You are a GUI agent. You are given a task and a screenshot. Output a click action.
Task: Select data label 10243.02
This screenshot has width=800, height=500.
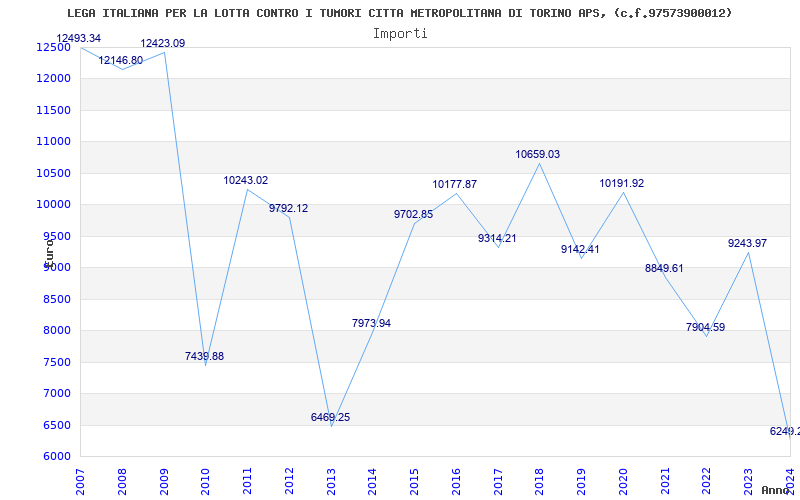click(245, 180)
